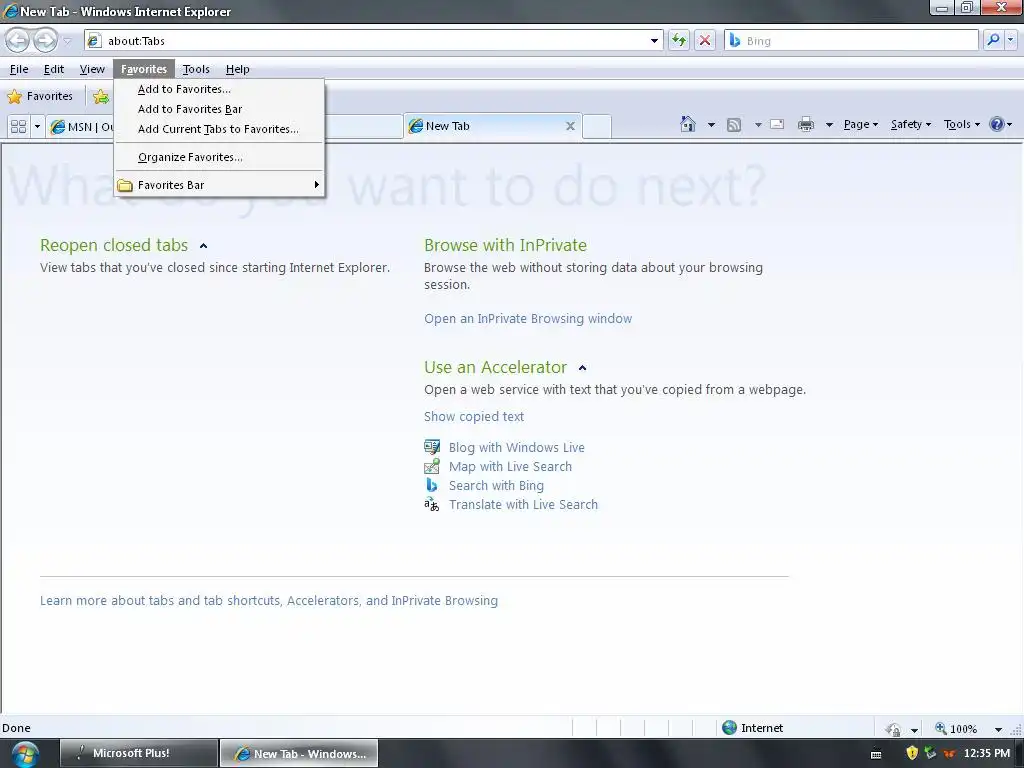Open the search provider dropdown arrow
This screenshot has width=1024, height=768.
pyautogui.click(x=1010, y=40)
